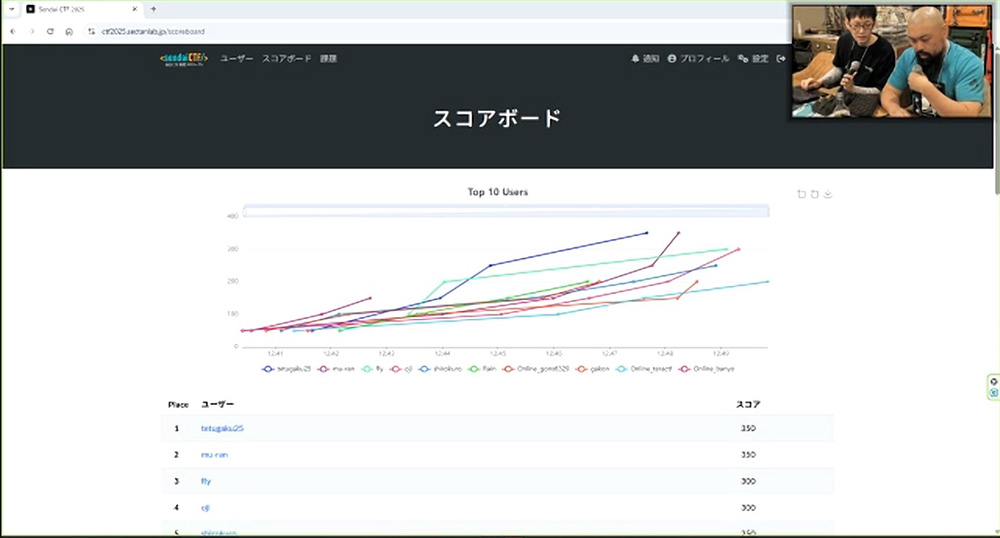This screenshot has width=1000, height=538.
Task: Select the スコアボード navigation item
Action: [286, 59]
